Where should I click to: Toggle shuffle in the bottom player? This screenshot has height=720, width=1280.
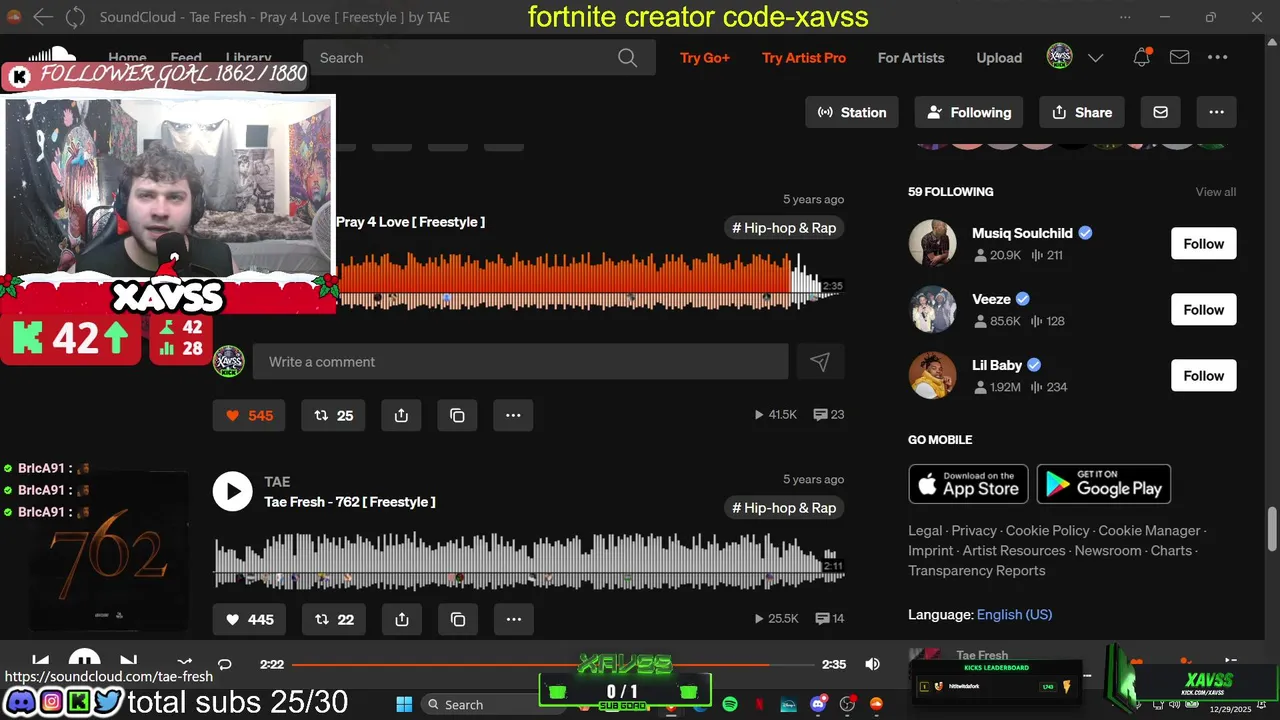pos(184,663)
